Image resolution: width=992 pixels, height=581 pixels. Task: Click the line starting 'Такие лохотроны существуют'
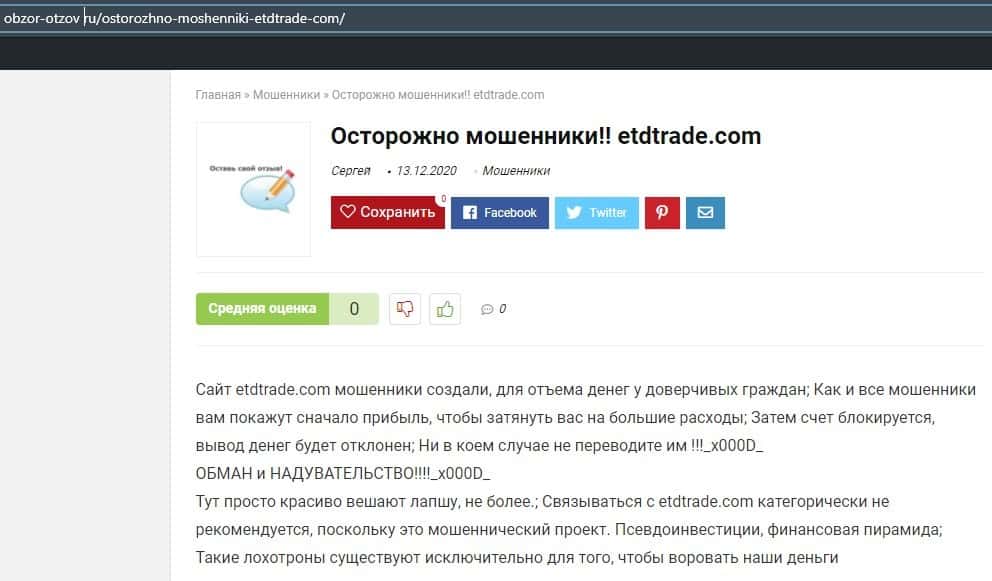click(x=517, y=558)
